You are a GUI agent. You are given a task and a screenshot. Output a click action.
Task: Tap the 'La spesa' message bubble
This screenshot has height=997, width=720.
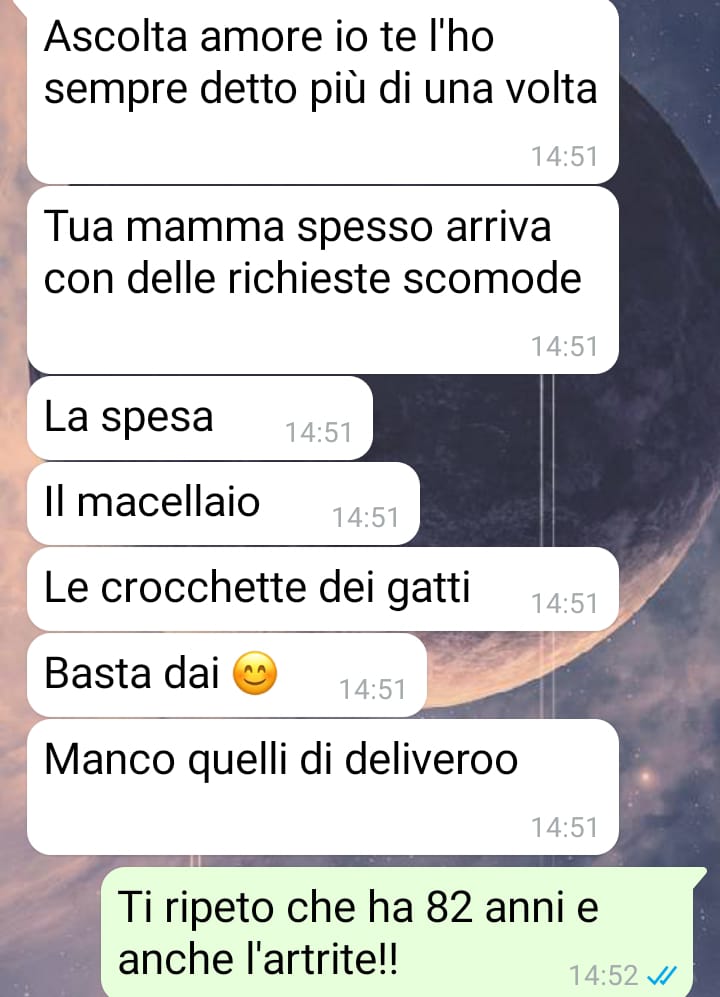200,418
